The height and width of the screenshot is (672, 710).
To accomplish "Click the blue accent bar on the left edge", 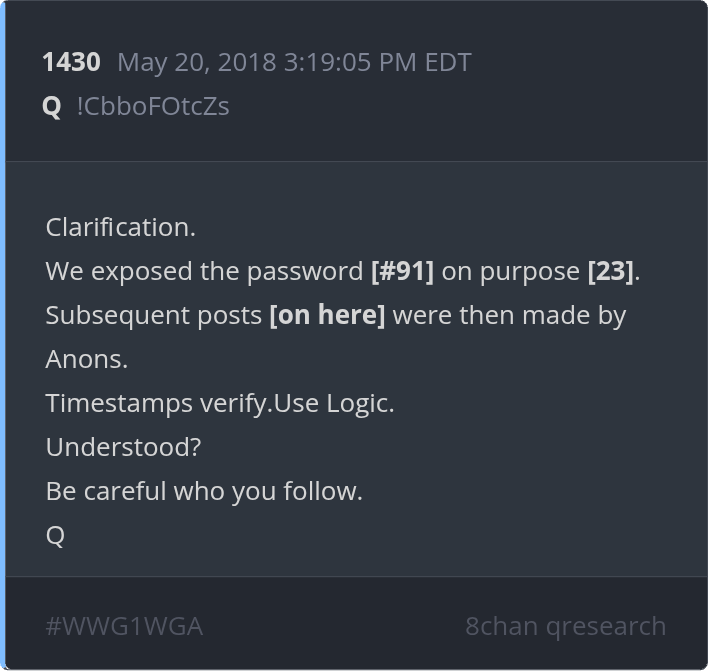I will click(3, 336).
